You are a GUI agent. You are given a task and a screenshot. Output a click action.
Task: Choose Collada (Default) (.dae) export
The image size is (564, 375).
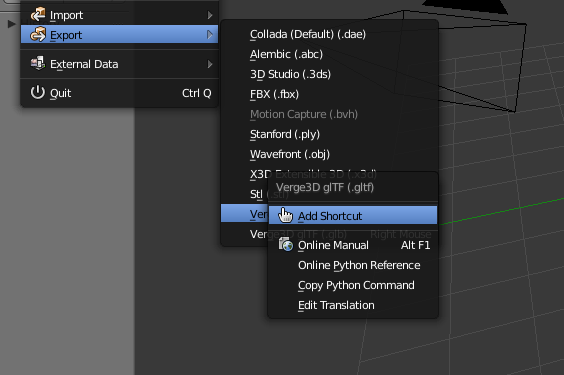(329, 34)
